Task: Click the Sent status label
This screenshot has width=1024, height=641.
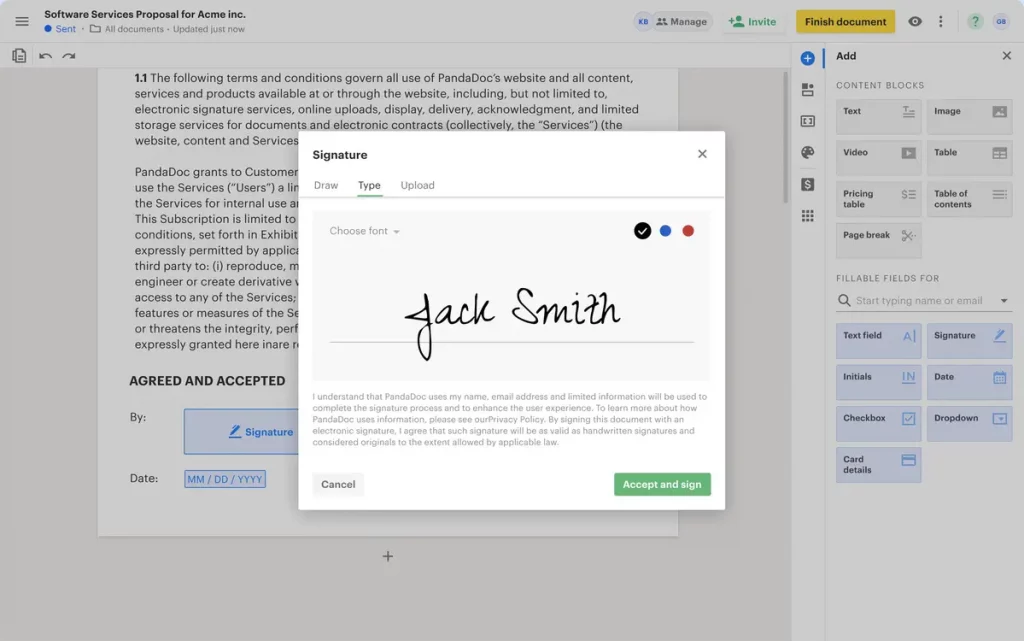Action: click(x=60, y=29)
